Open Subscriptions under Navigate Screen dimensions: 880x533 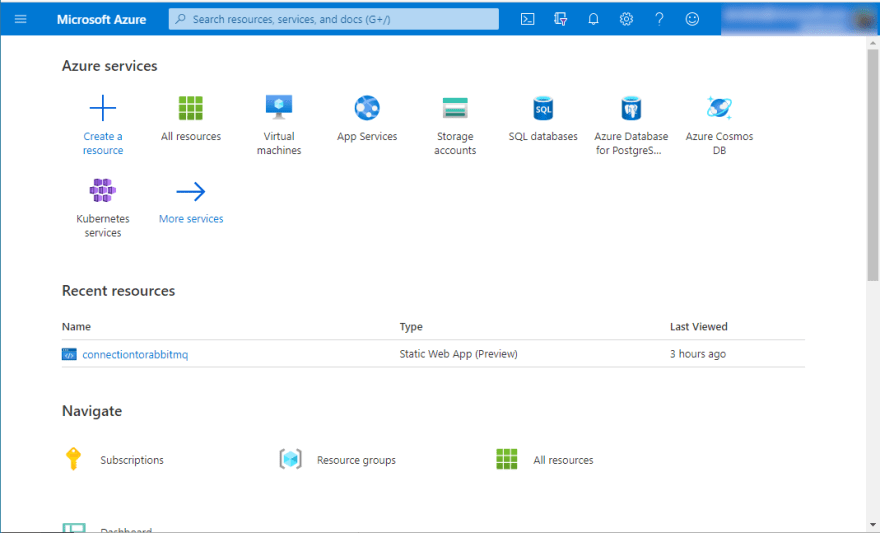pos(132,460)
